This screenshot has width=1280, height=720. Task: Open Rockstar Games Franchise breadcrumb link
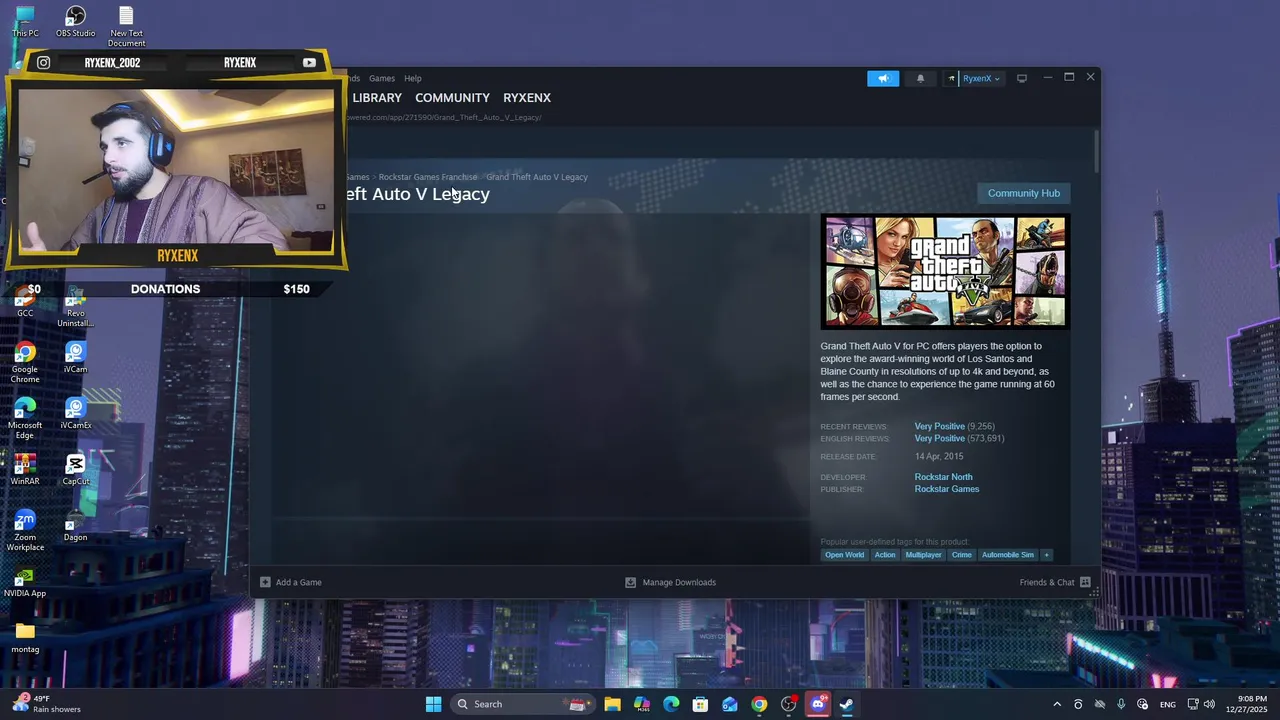coord(428,177)
